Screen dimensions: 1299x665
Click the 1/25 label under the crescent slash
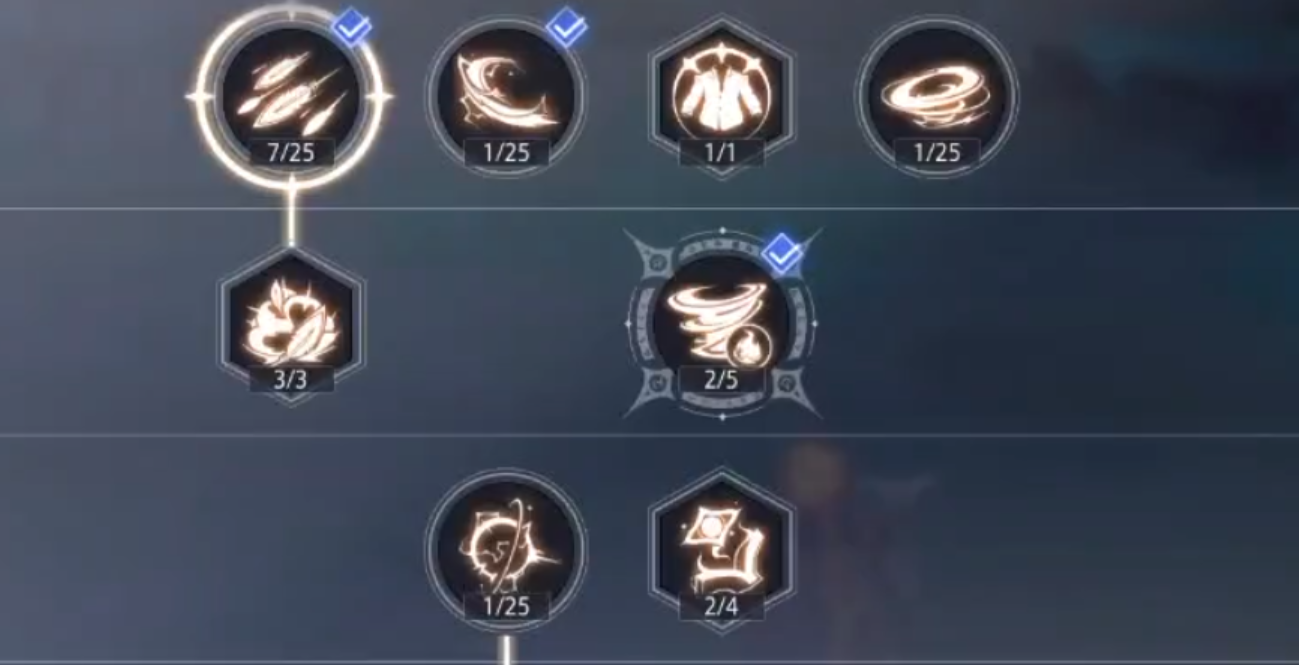[506, 152]
